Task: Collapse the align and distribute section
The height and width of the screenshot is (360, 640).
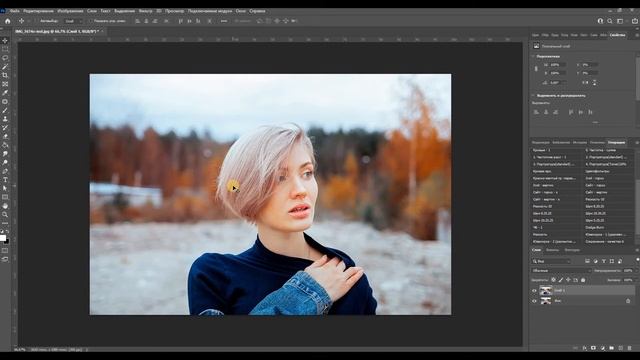Action: (x=533, y=96)
